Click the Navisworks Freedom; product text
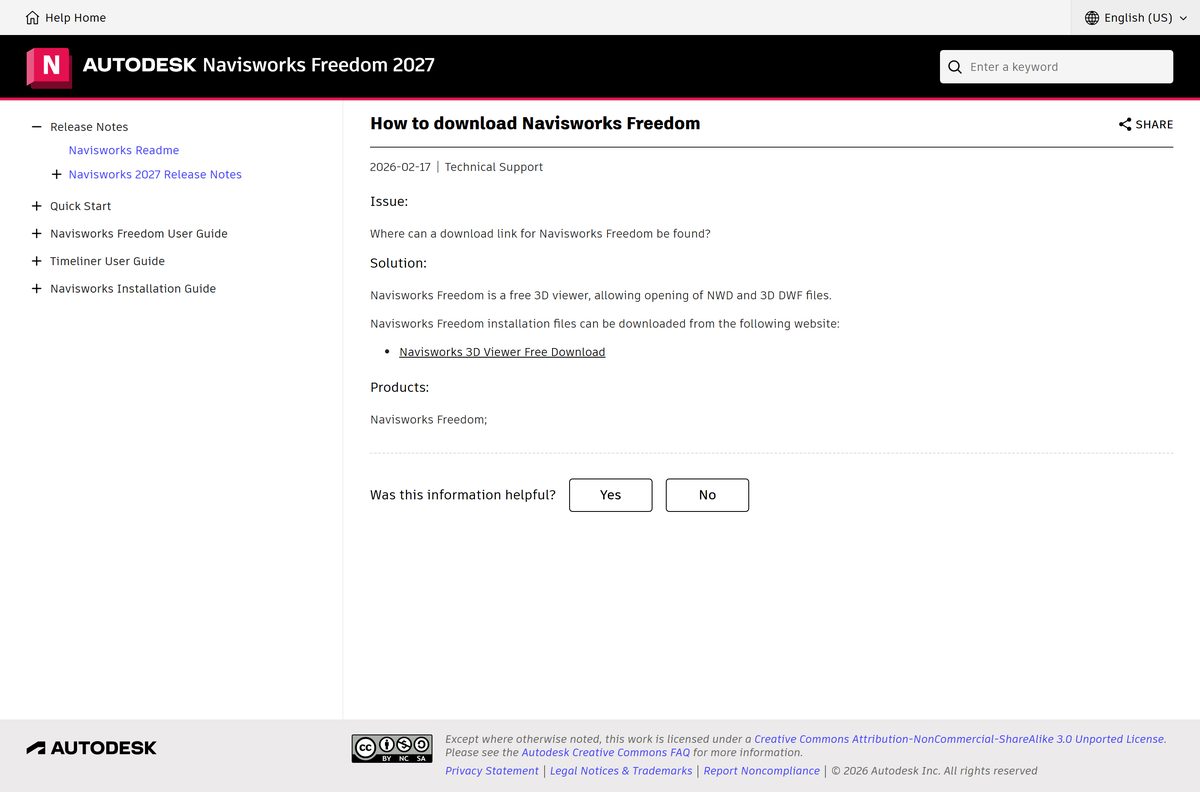This screenshot has width=1200, height=792. point(429,420)
